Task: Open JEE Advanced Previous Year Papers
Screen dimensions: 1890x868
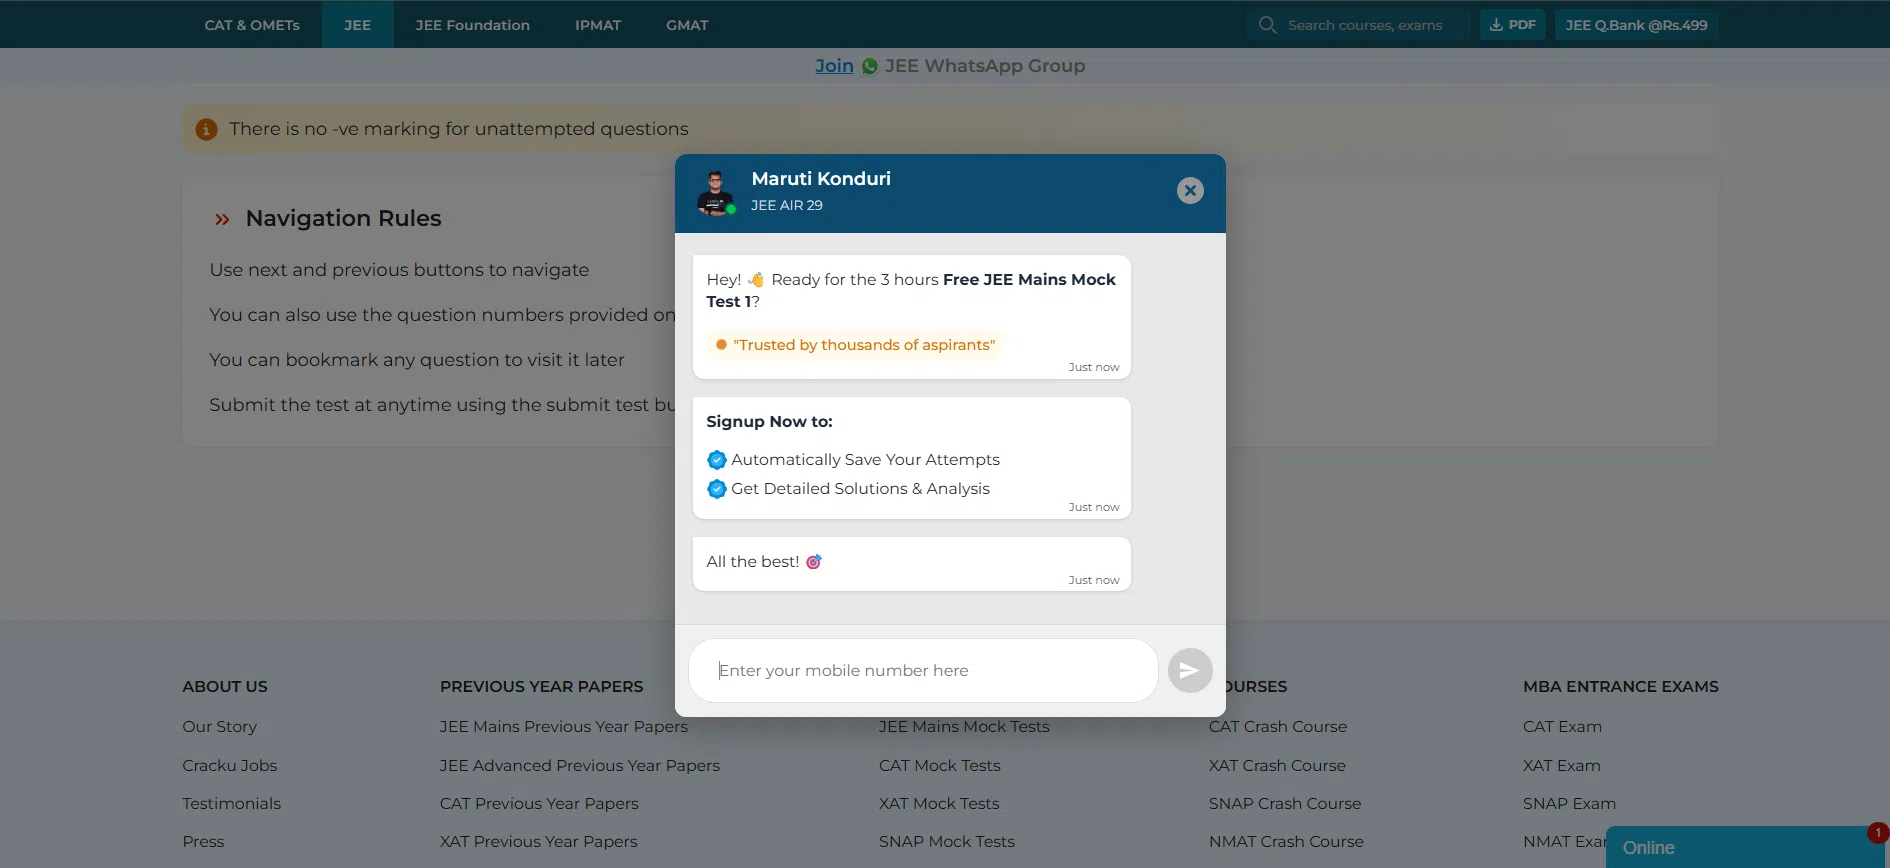Action: (580, 766)
